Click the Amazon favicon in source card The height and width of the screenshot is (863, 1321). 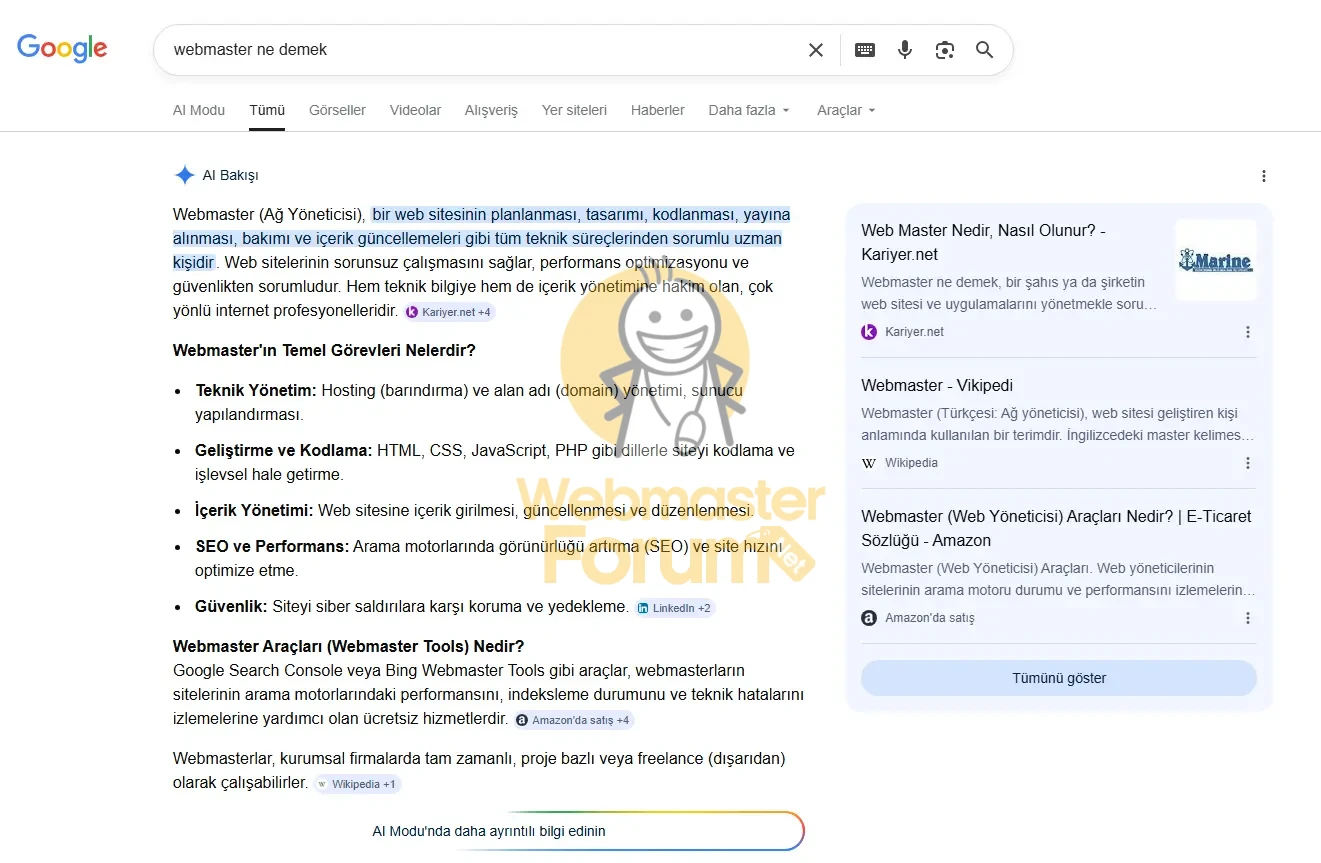(869, 618)
